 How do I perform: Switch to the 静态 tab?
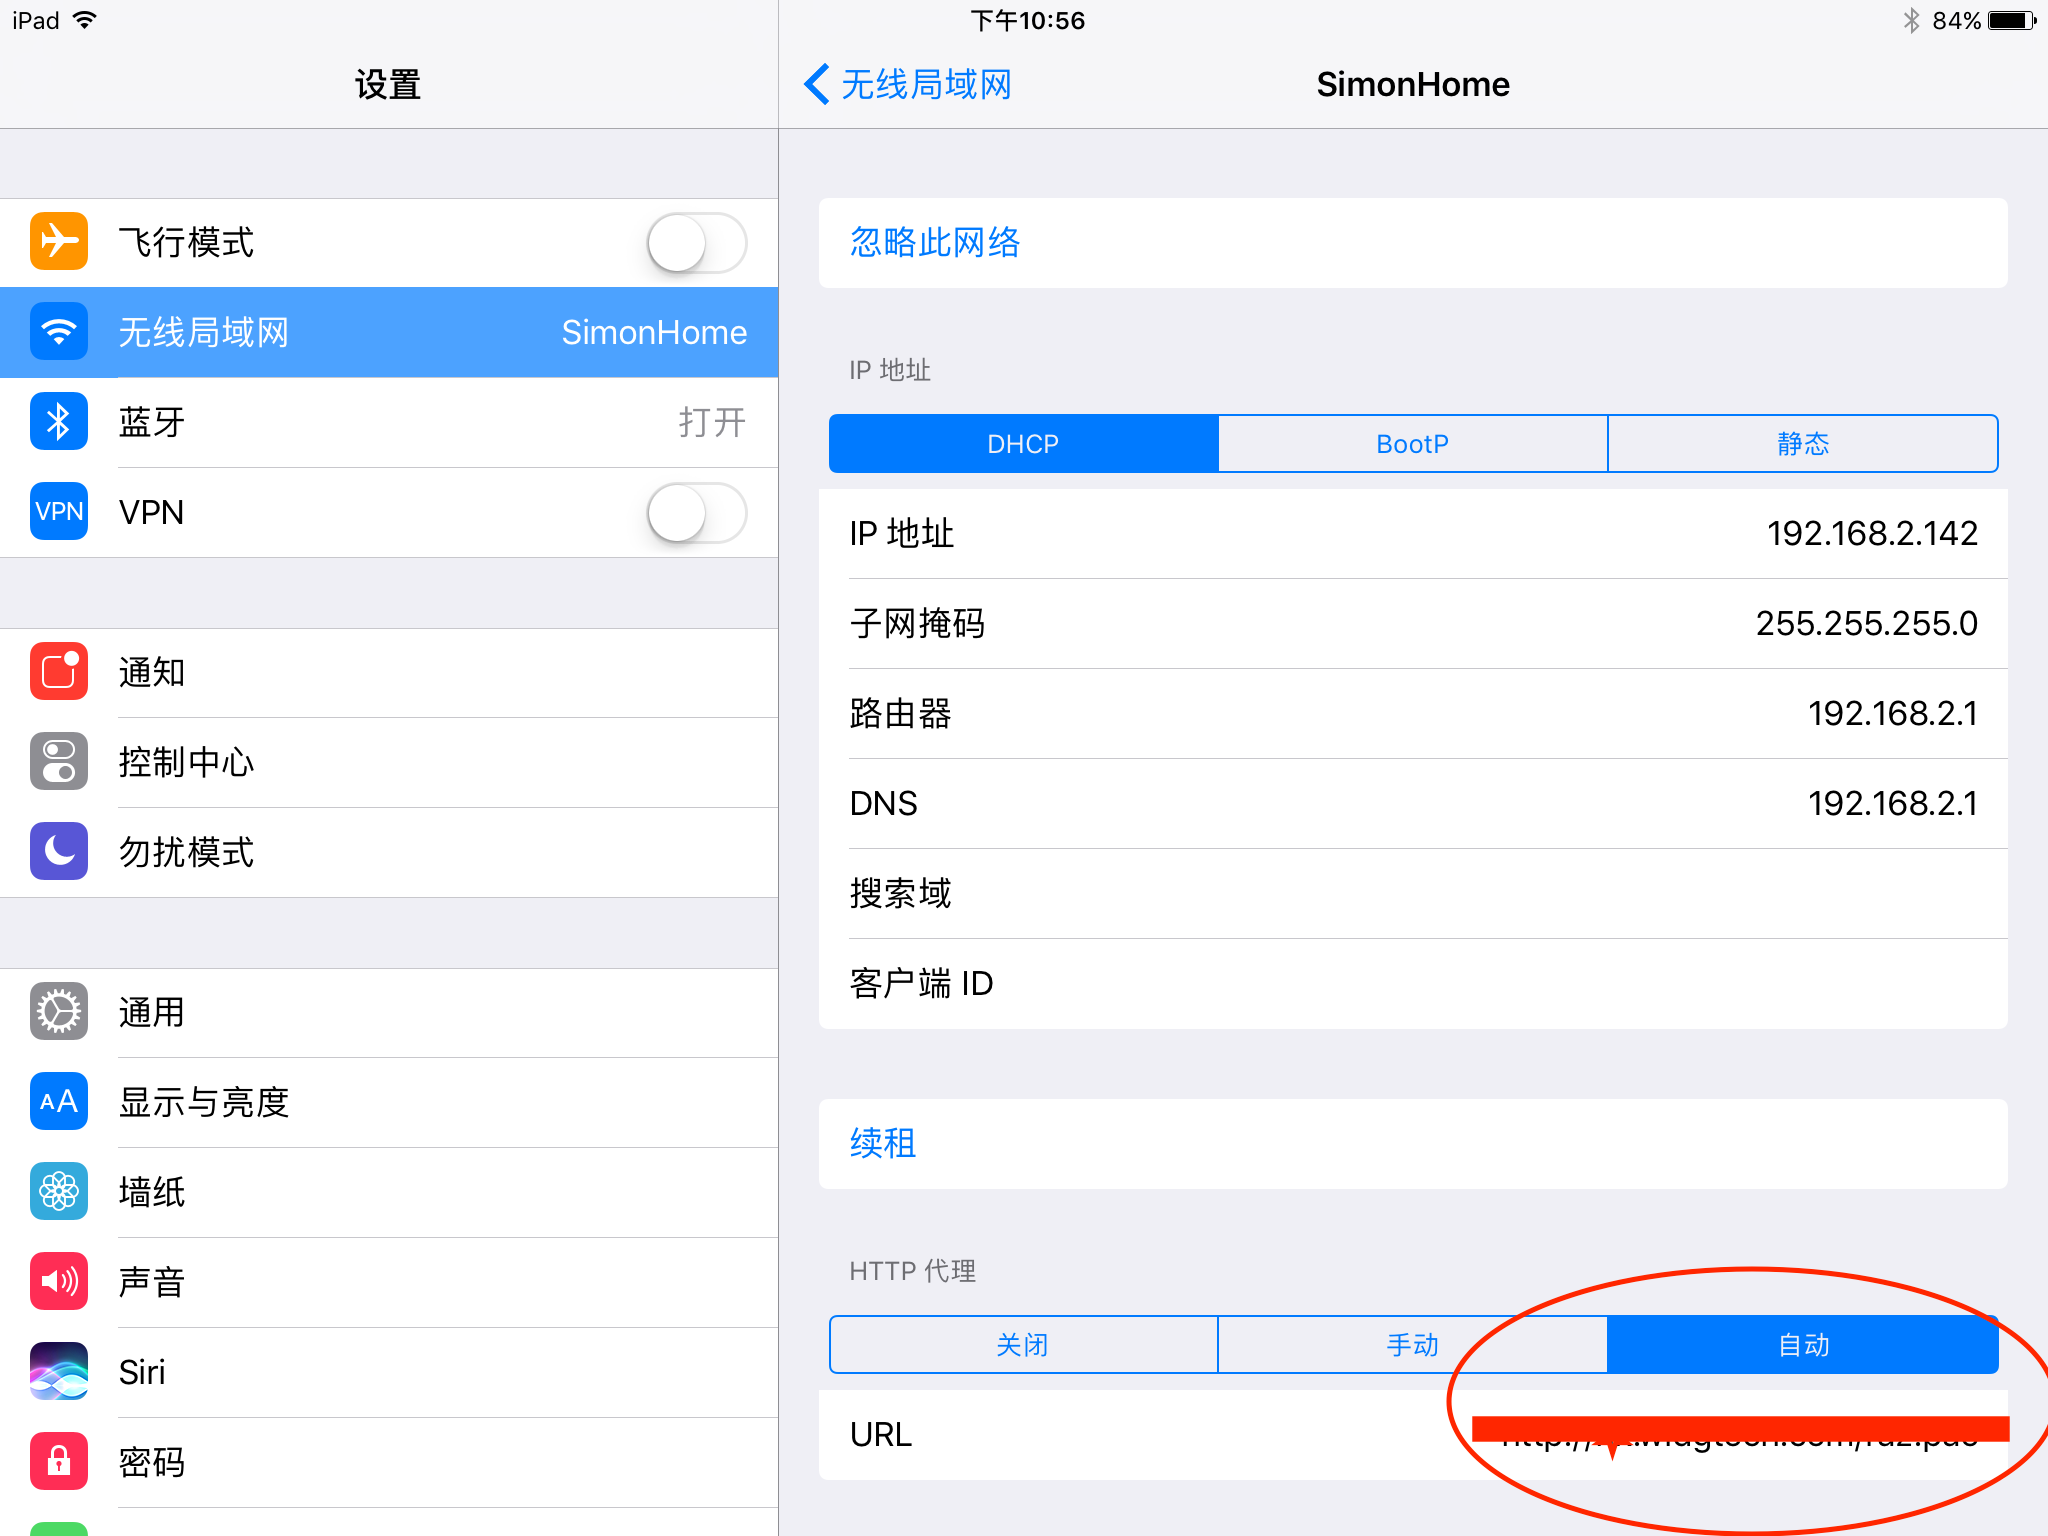click(1803, 444)
